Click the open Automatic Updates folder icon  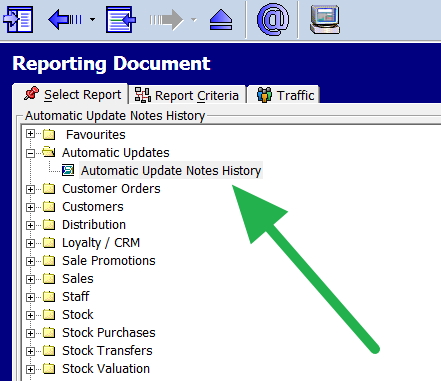[49, 152]
